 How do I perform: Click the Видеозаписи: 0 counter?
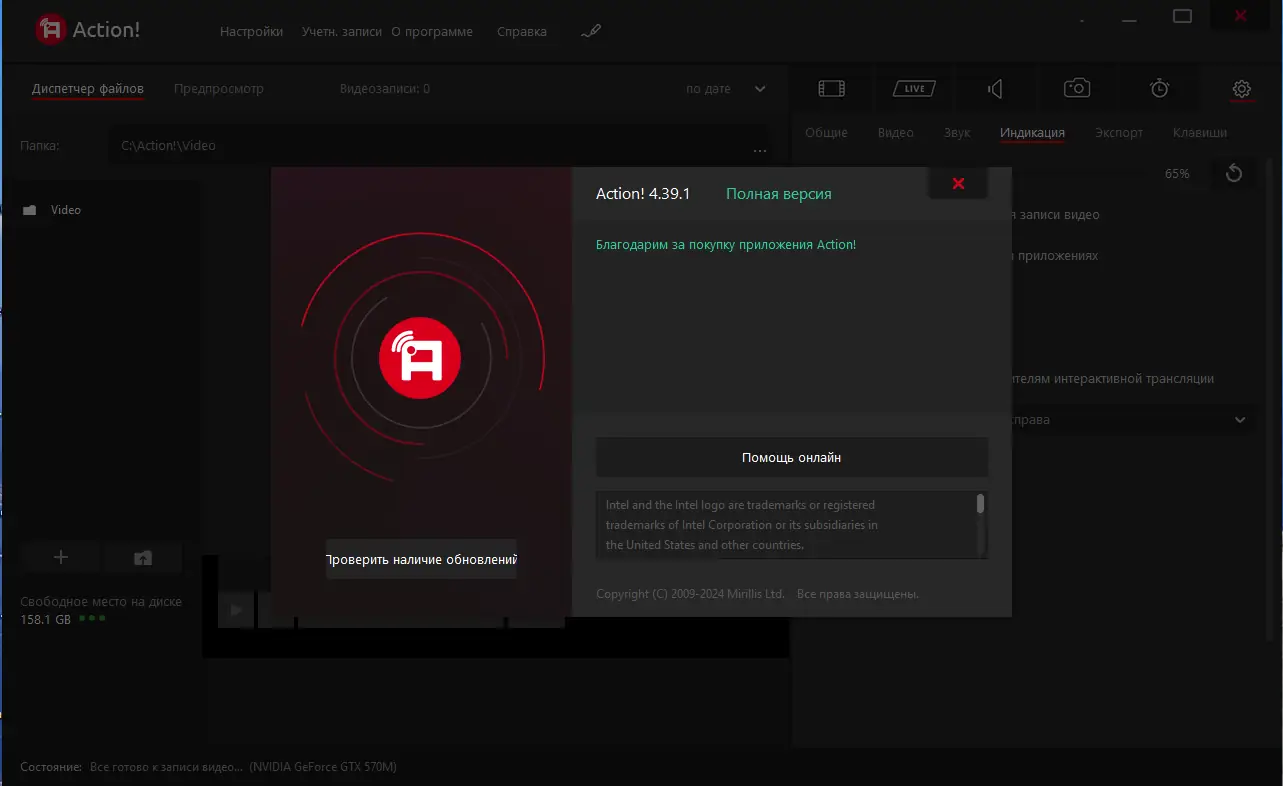coord(385,89)
